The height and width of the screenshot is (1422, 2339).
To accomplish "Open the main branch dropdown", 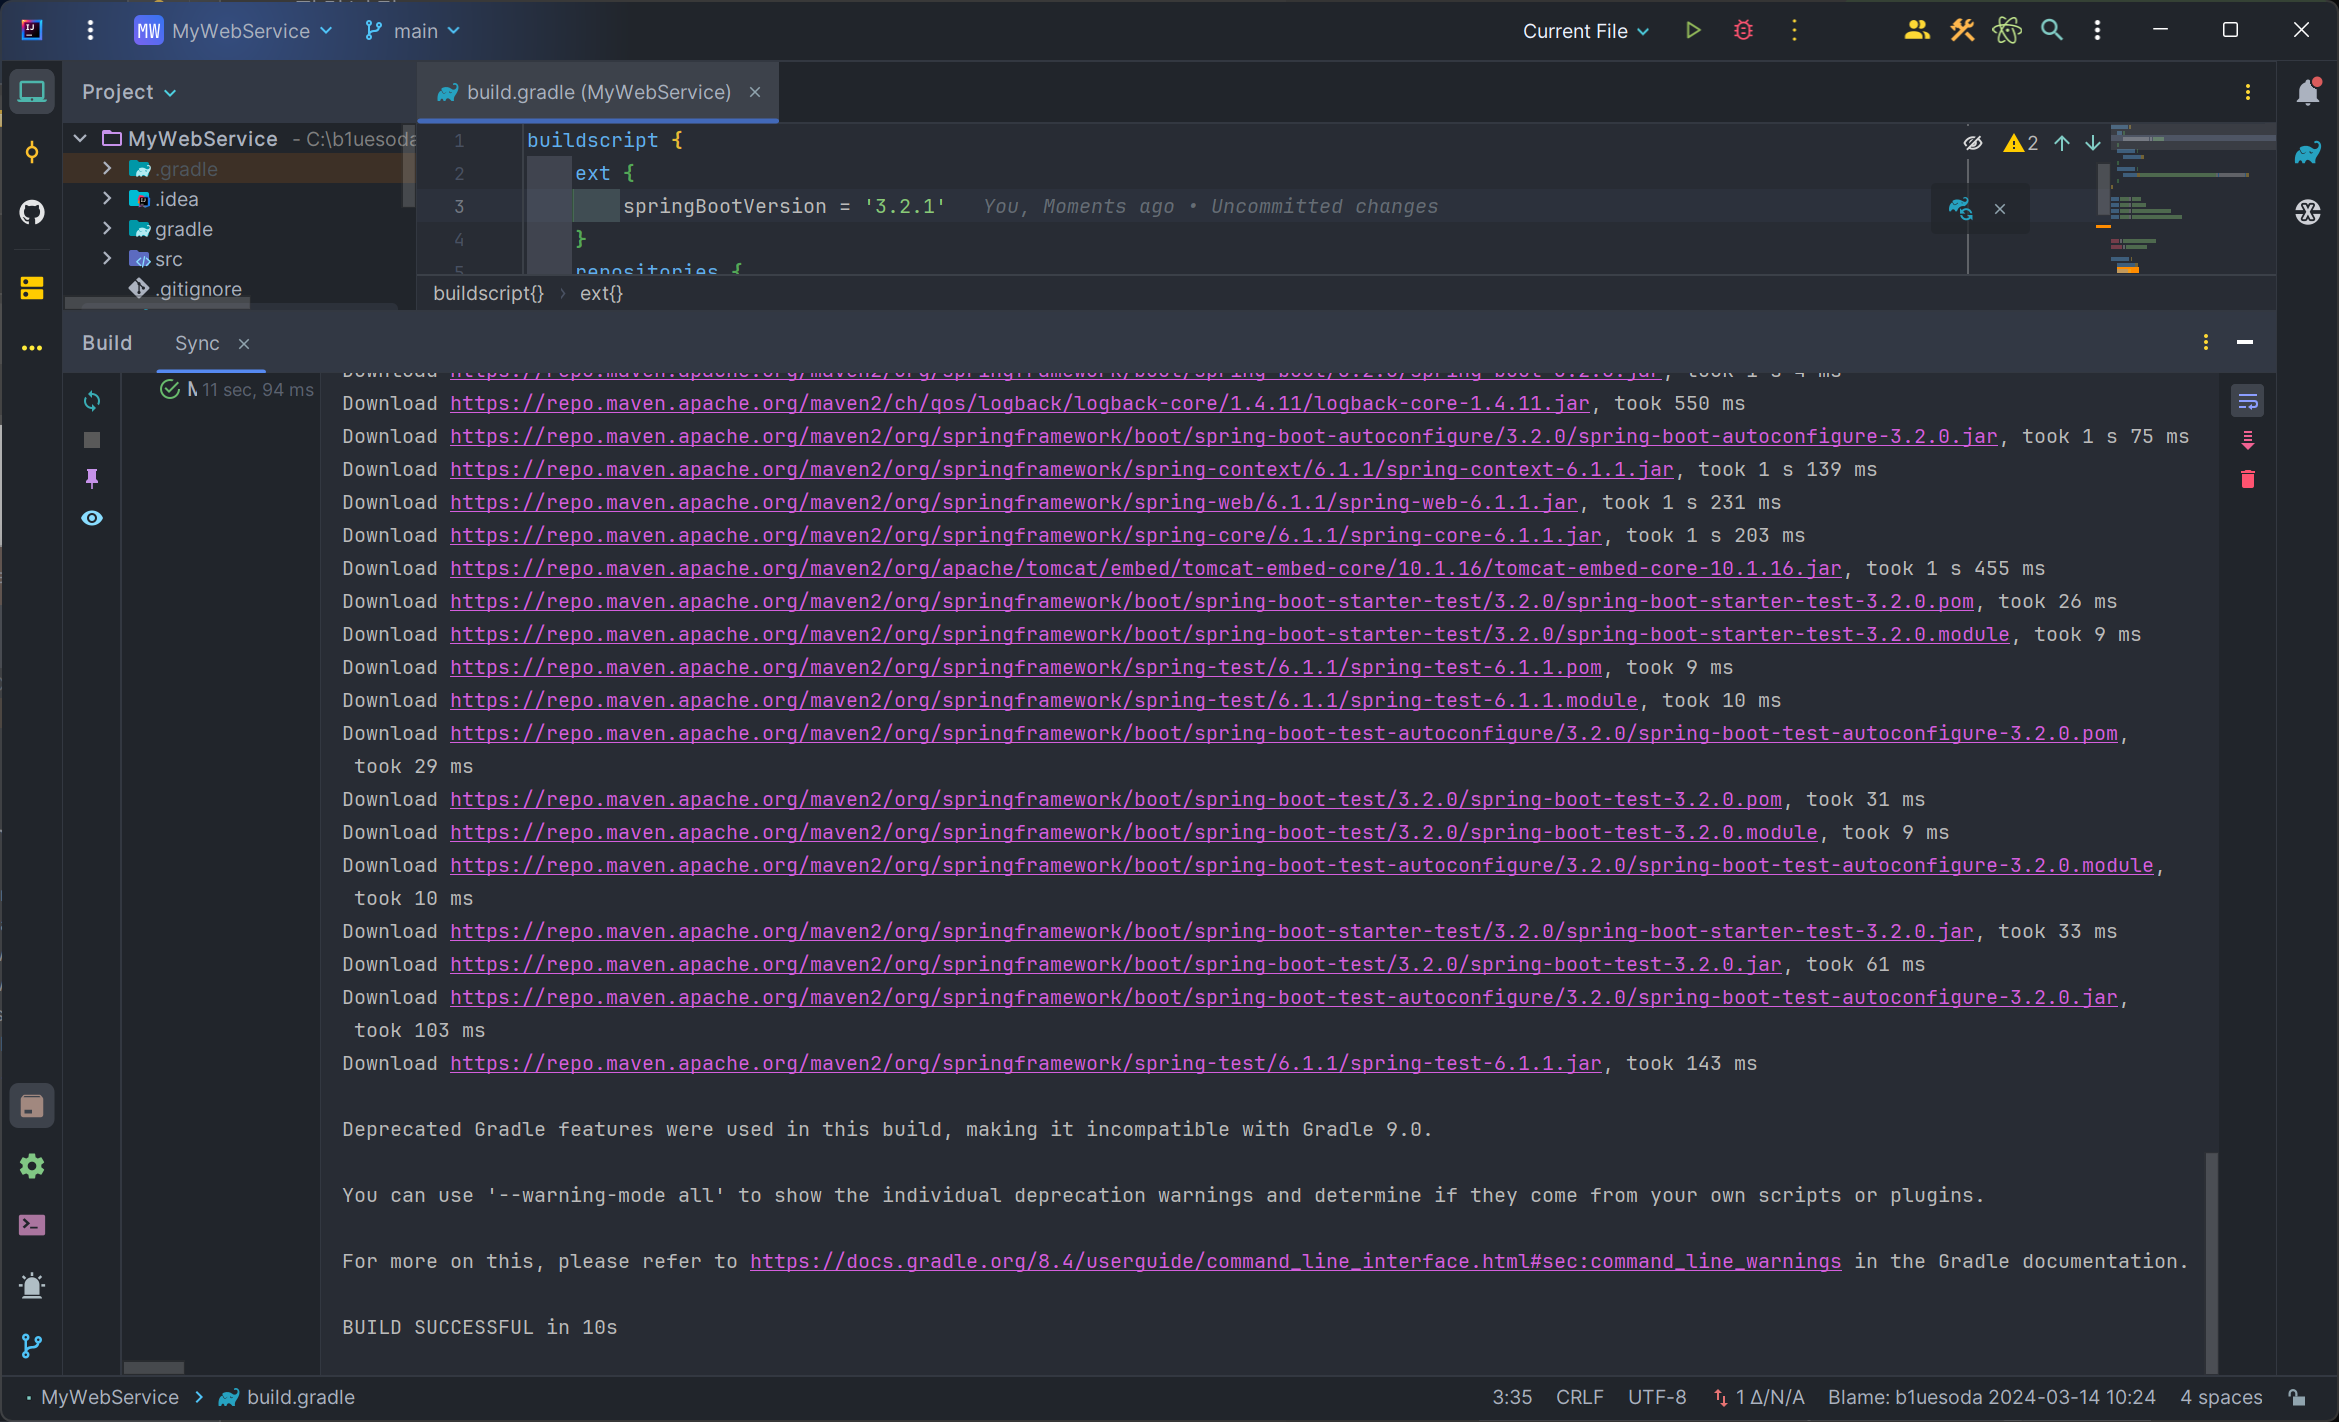I will coord(413,31).
